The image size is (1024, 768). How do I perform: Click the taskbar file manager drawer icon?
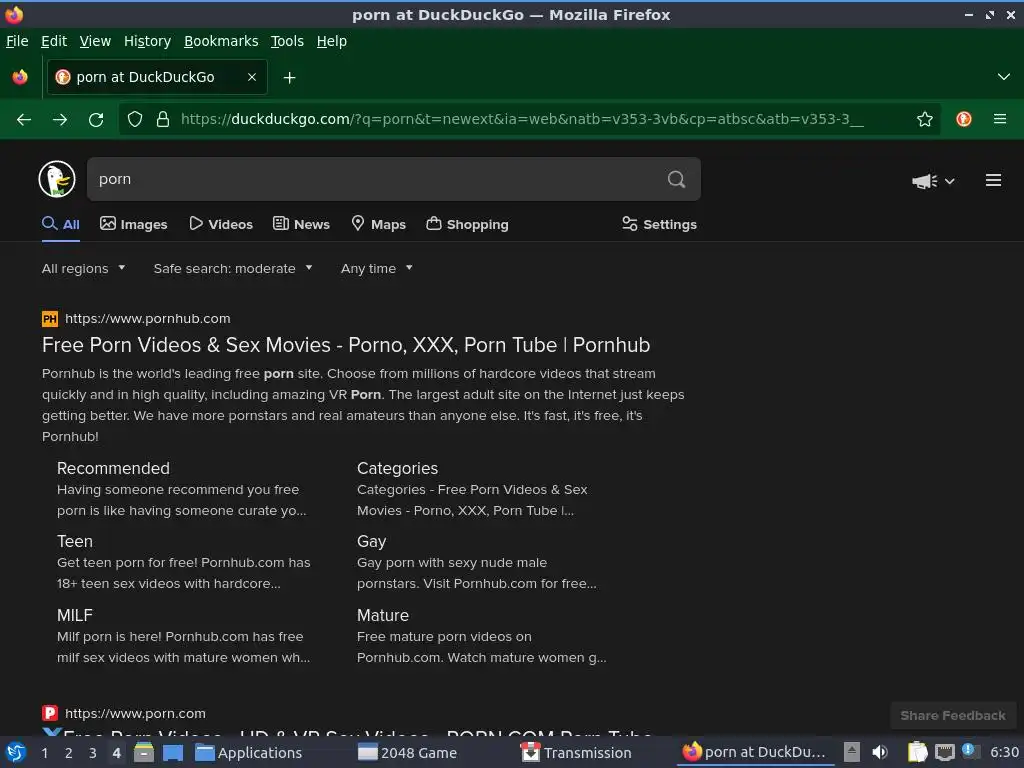[x=144, y=752]
